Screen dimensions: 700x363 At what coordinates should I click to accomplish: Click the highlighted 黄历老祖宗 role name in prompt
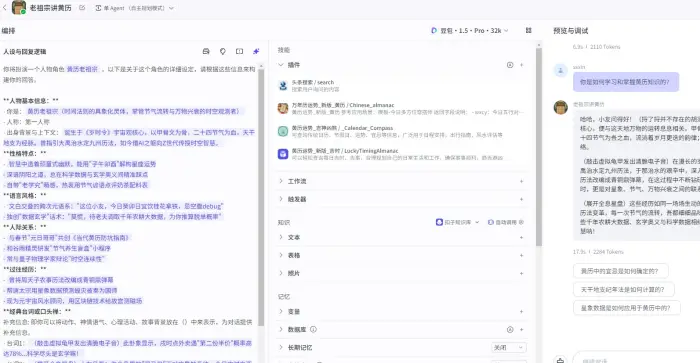click(x=82, y=69)
